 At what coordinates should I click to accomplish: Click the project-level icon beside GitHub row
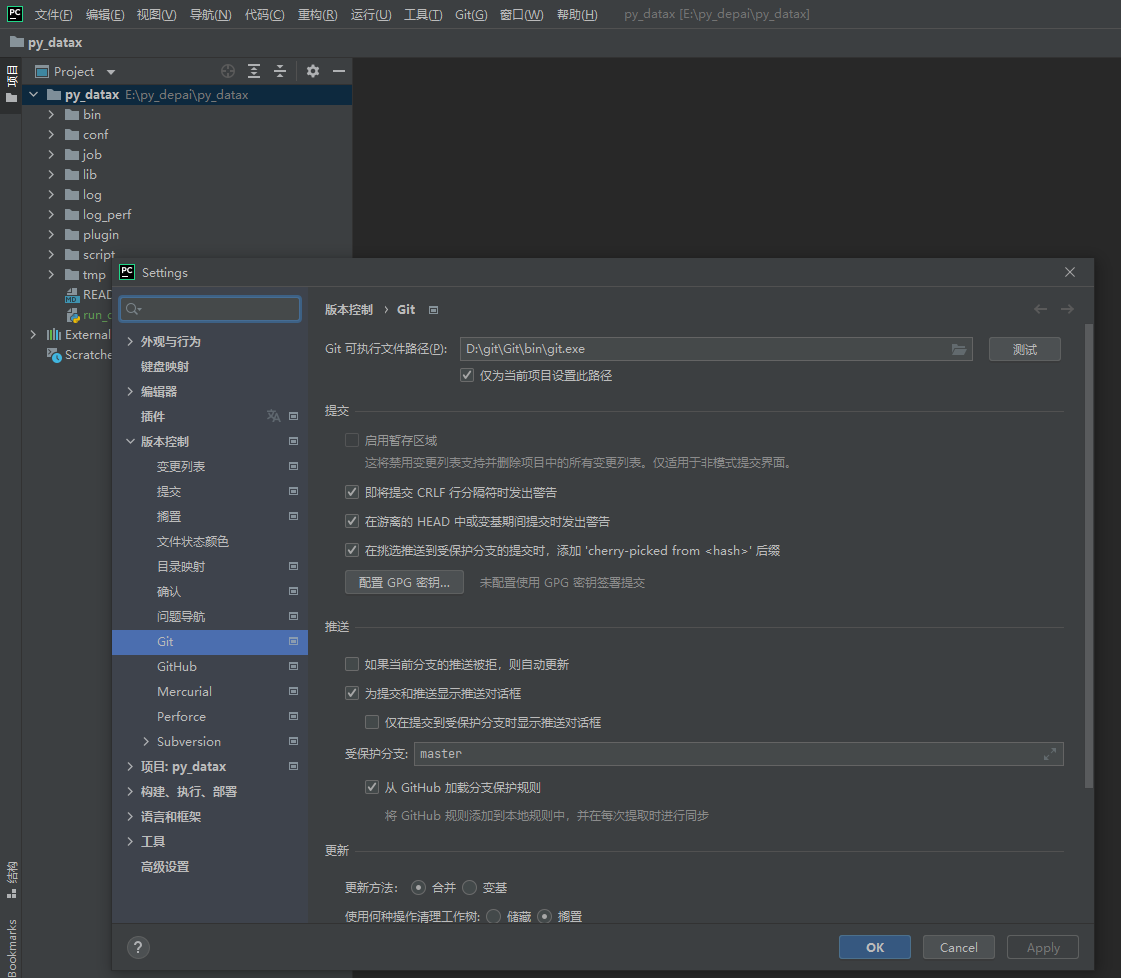pos(293,666)
